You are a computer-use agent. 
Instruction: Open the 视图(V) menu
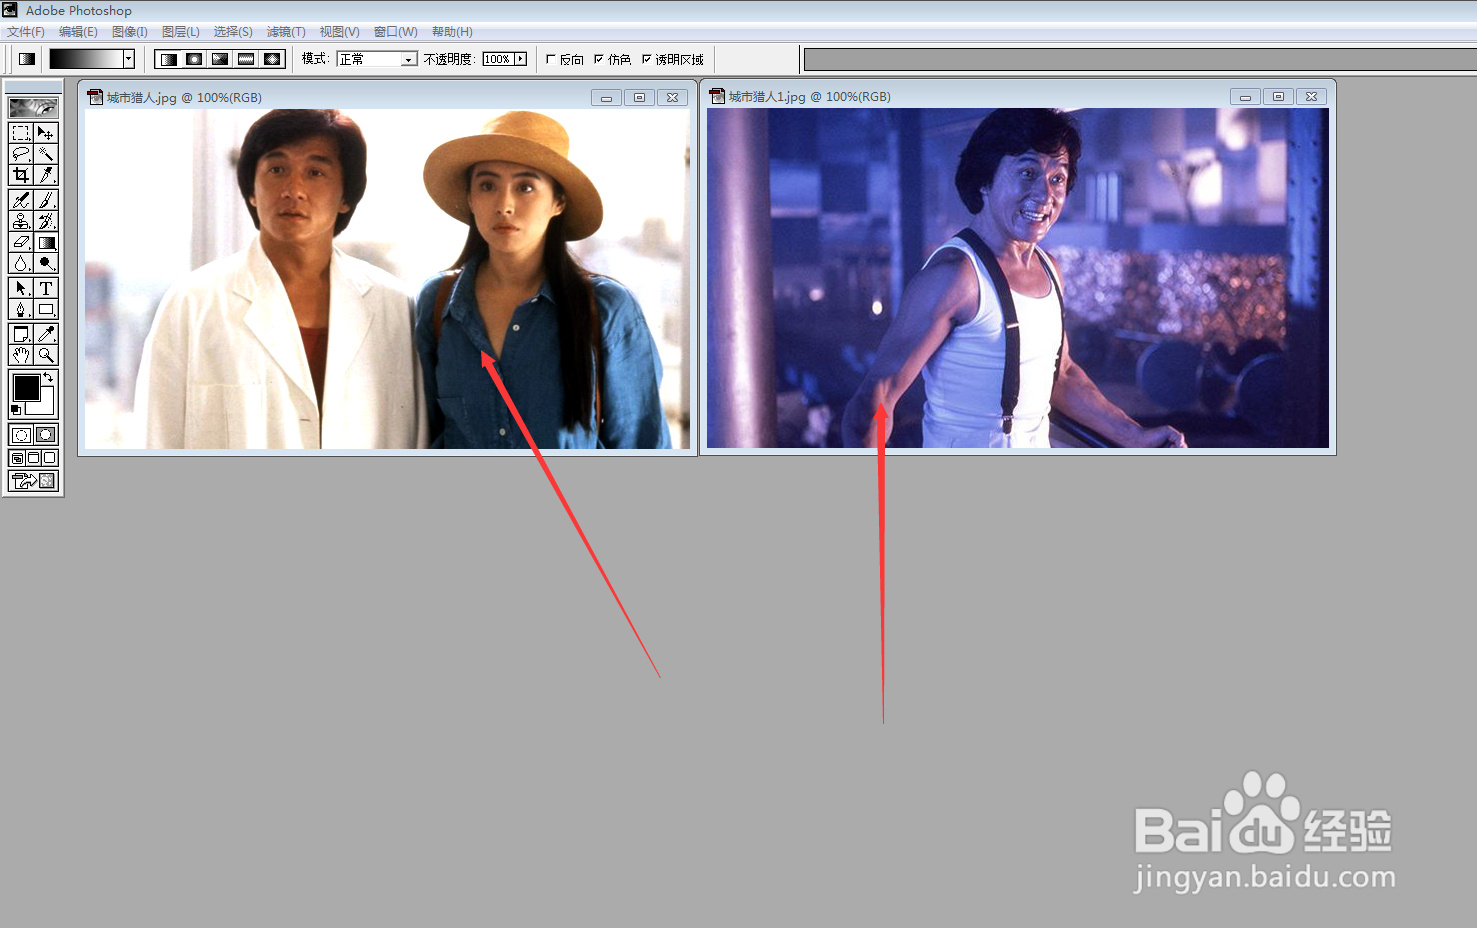pyautogui.click(x=340, y=32)
